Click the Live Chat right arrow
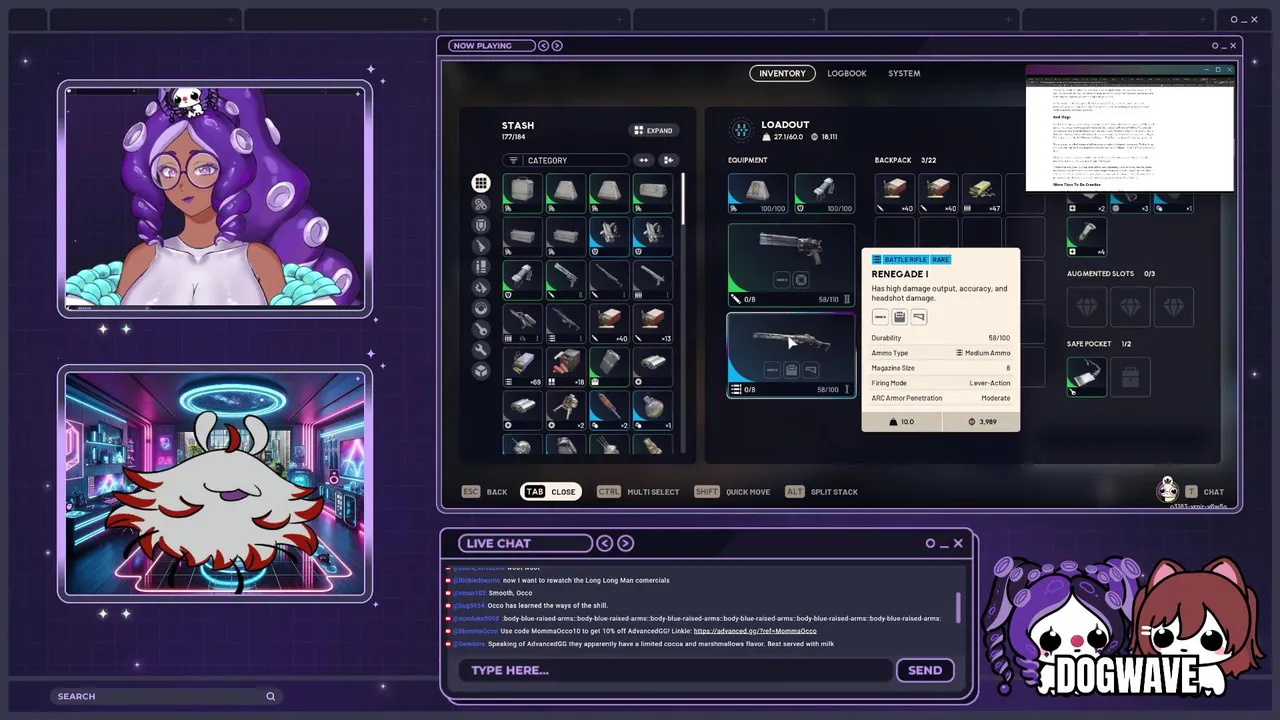This screenshot has width=1280, height=720. pos(626,543)
